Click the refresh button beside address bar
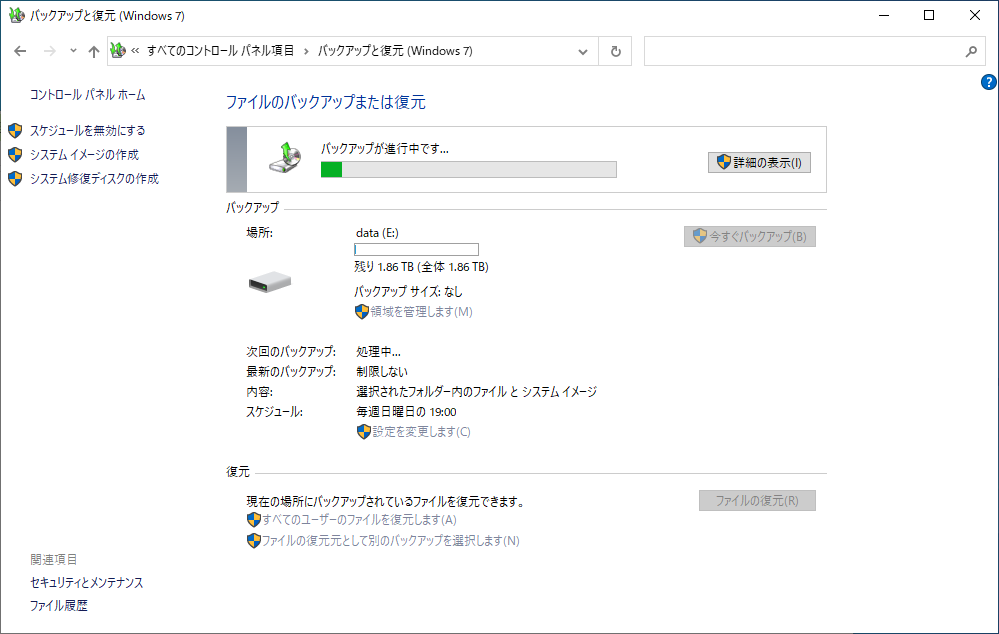 (615, 51)
